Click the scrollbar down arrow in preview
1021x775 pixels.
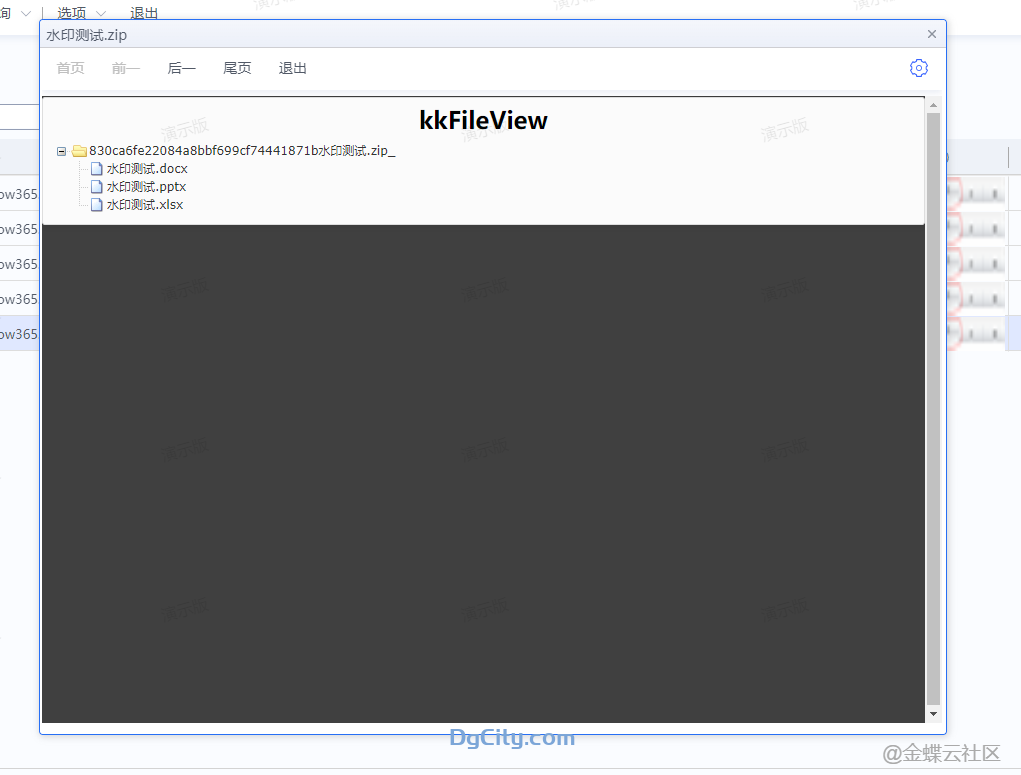click(934, 714)
